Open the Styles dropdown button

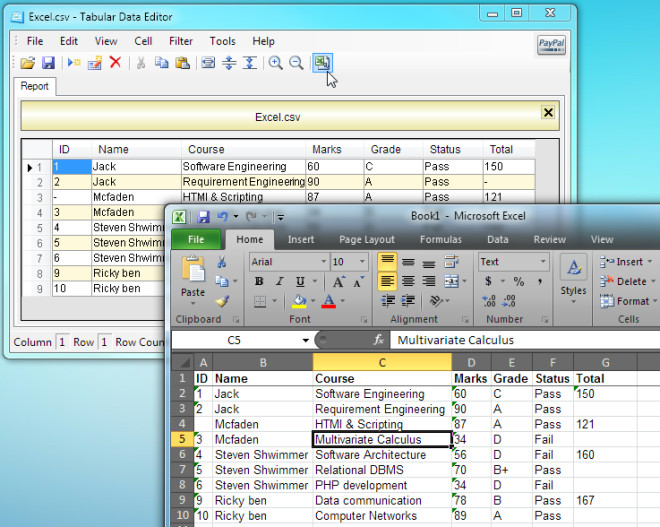[x=573, y=280]
